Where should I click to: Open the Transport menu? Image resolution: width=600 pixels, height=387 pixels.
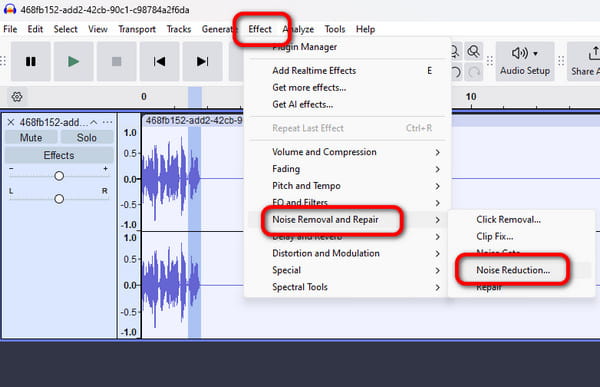coord(137,29)
